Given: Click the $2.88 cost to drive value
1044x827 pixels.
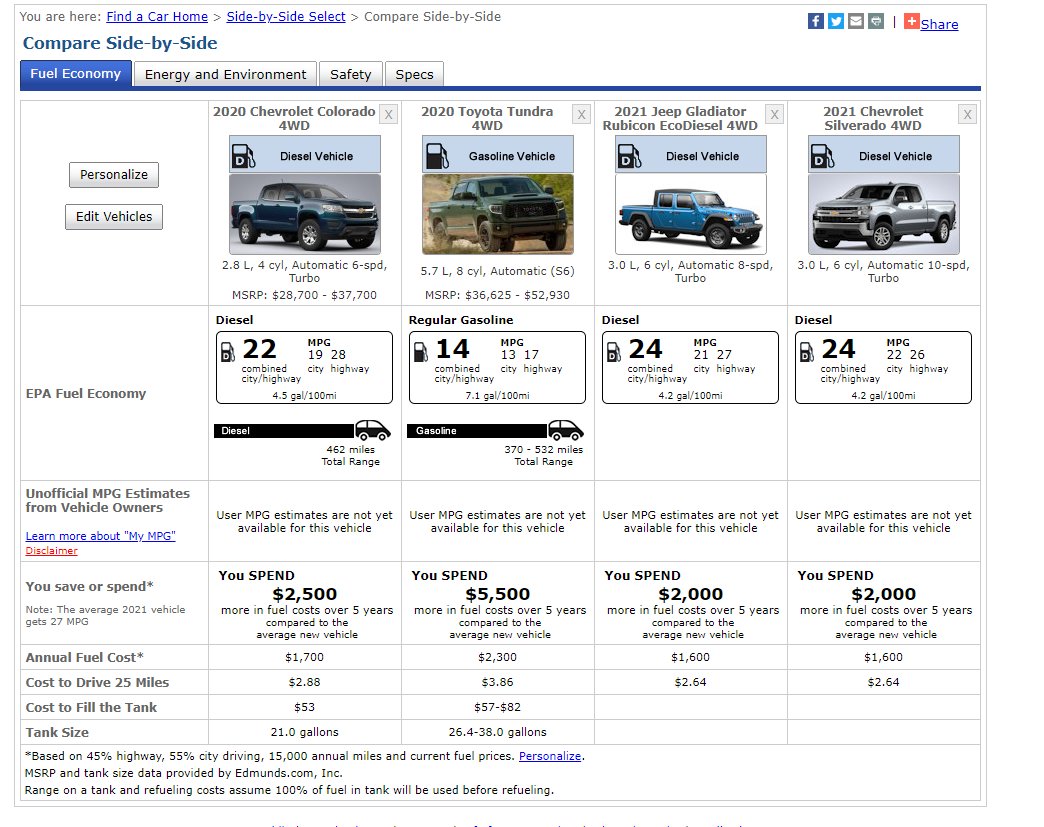Looking at the screenshot, I should [x=304, y=683].
